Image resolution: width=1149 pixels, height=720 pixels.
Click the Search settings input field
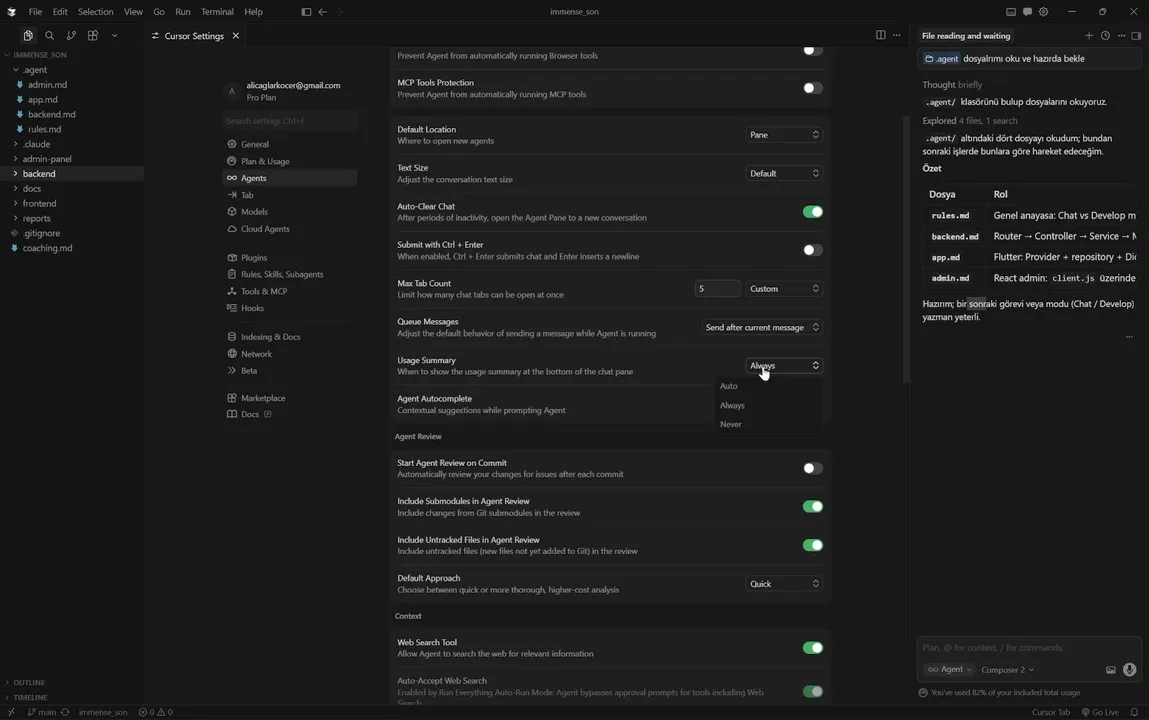(289, 121)
